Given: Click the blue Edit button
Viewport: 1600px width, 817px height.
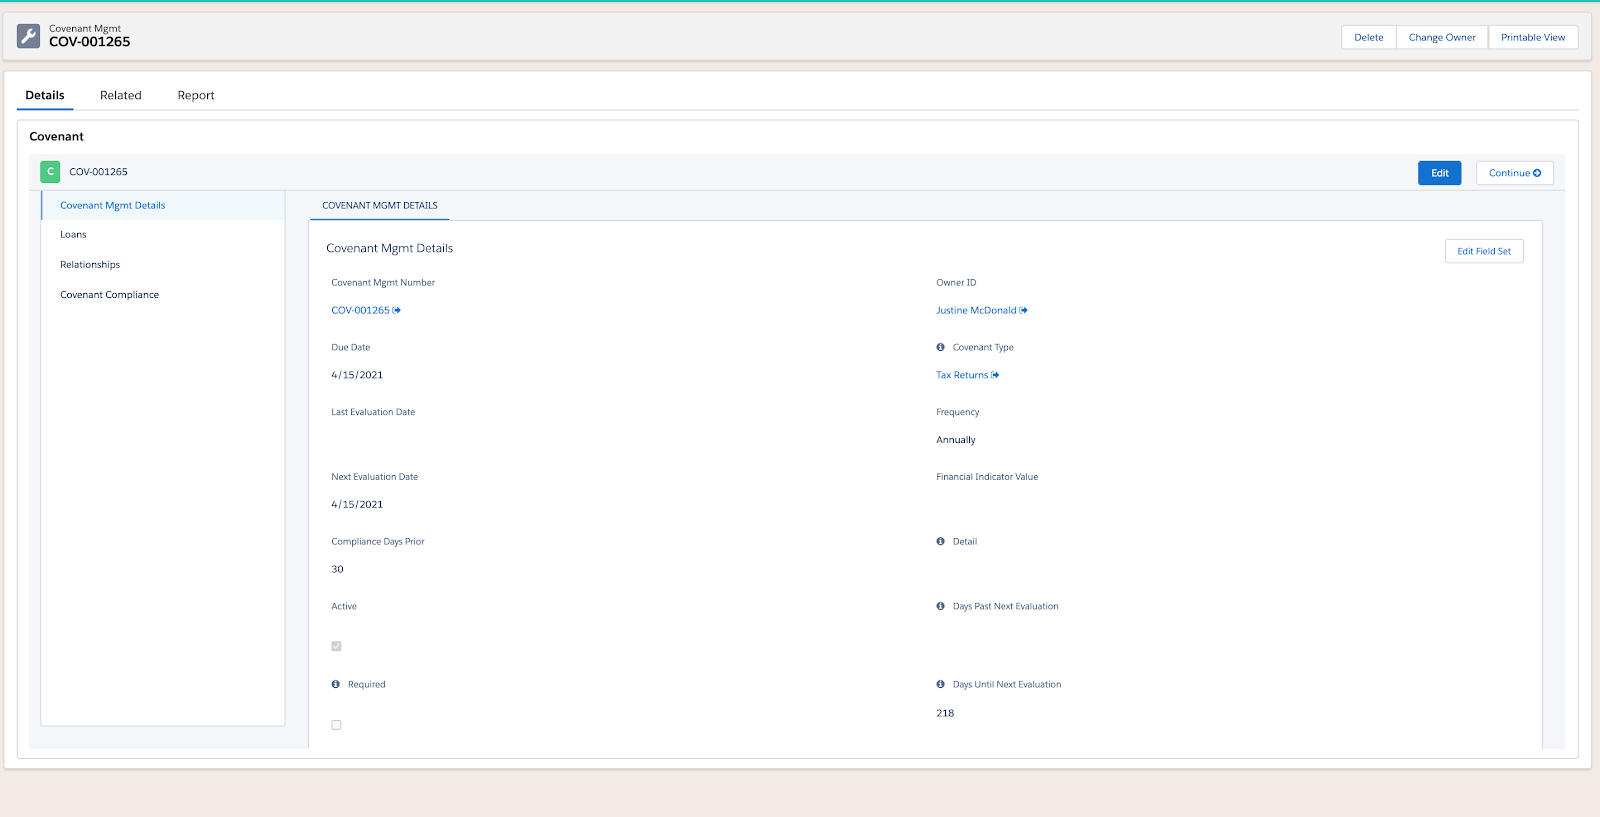Looking at the screenshot, I should (1440, 173).
